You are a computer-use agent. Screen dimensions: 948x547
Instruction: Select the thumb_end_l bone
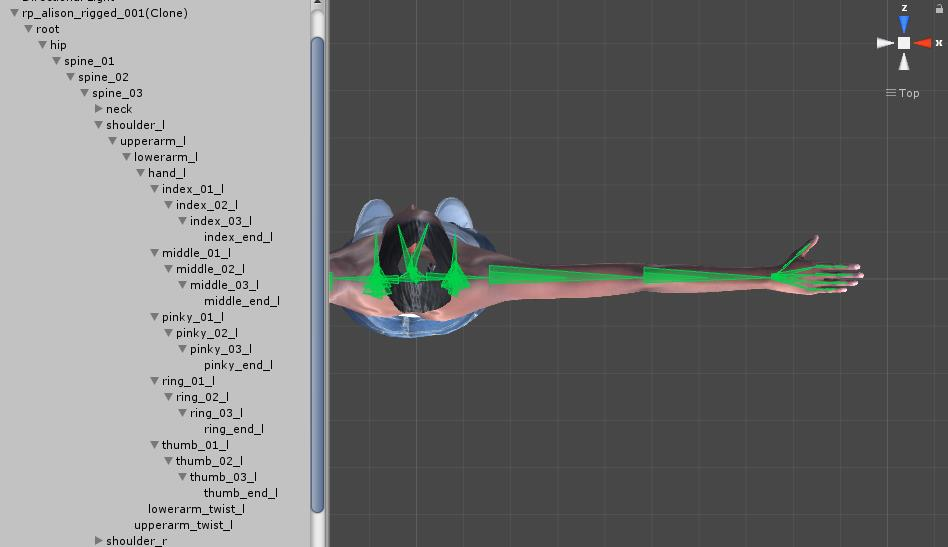(x=241, y=493)
